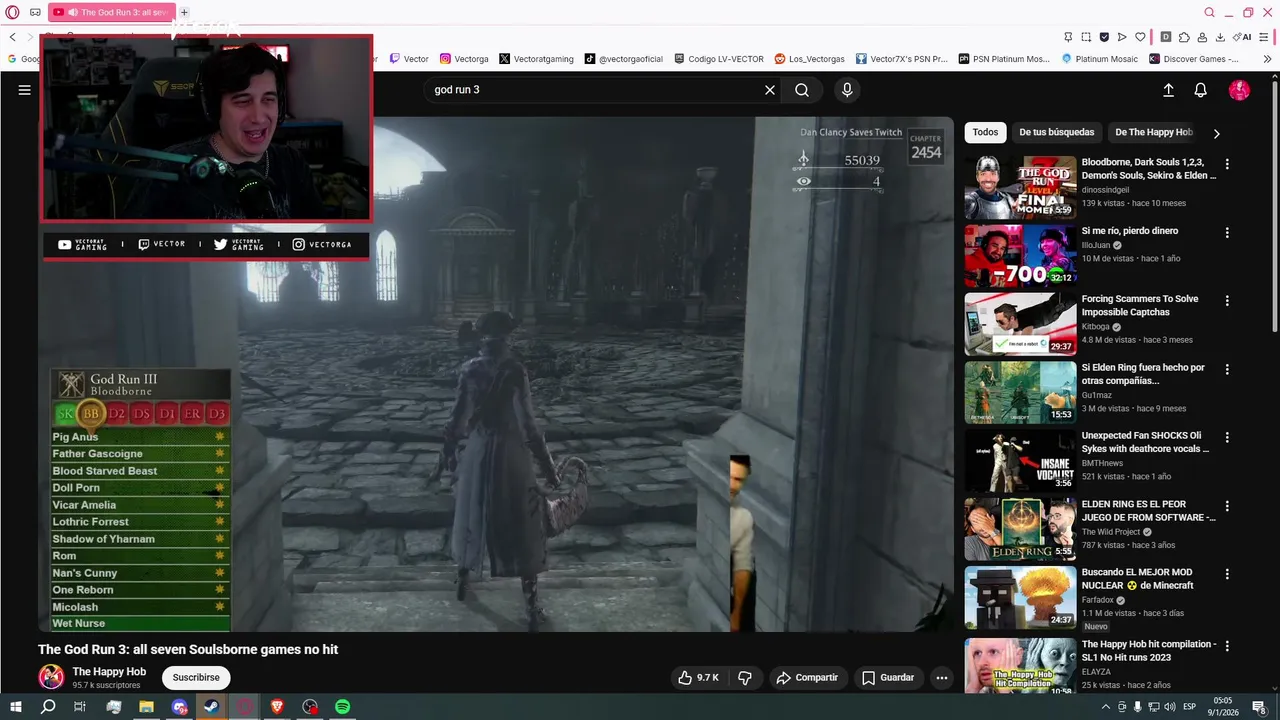Open Steam from the taskbar
The image size is (1280, 720).
point(212,707)
